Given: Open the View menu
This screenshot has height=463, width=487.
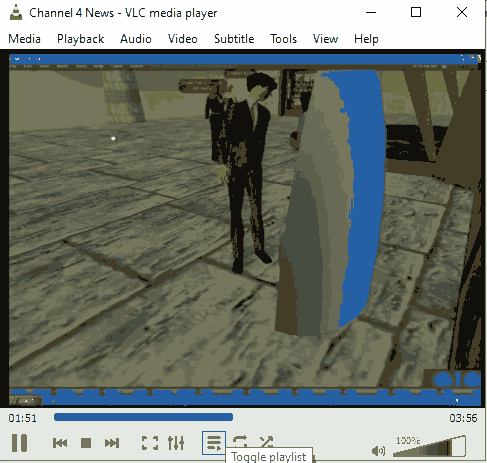Looking at the screenshot, I should coord(325,39).
